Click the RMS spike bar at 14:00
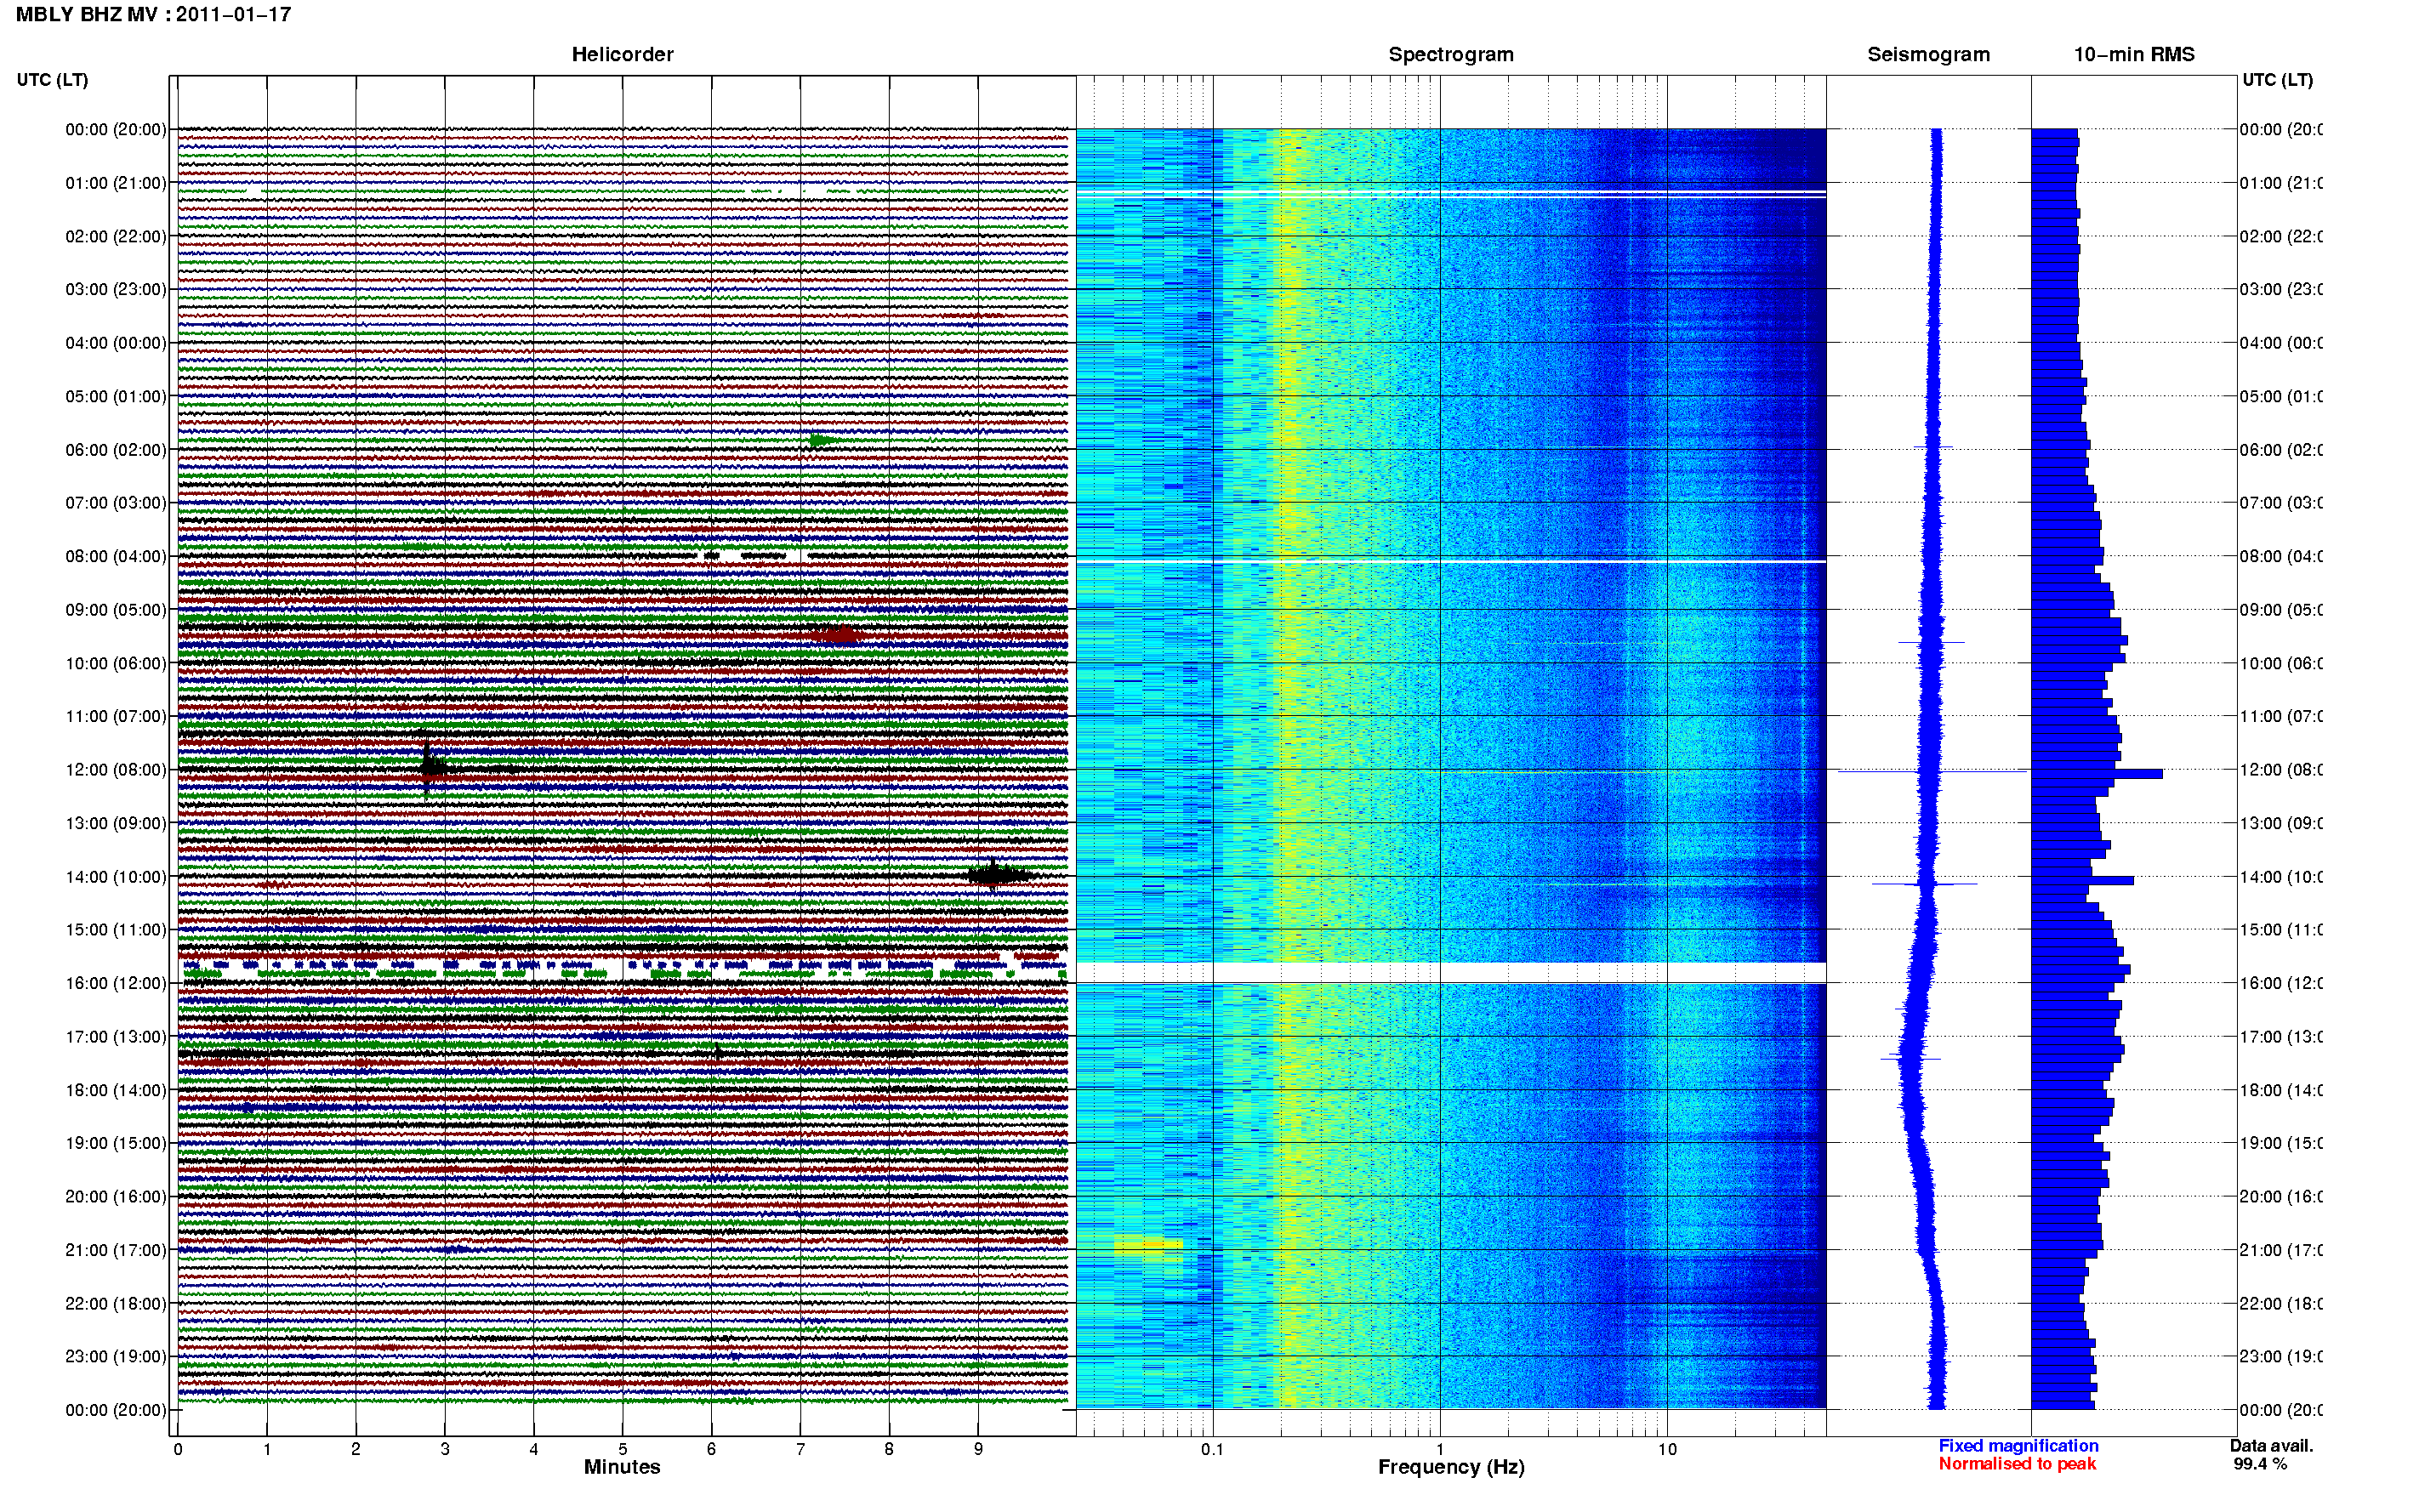The height and width of the screenshot is (1512, 2419). coord(2082,880)
